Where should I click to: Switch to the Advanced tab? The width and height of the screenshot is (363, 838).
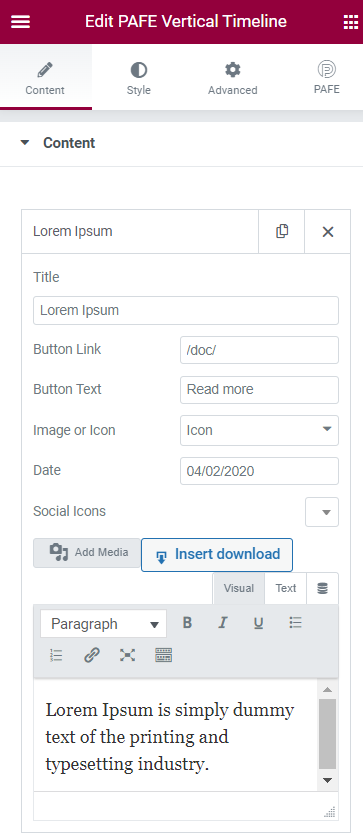pos(233,77)
